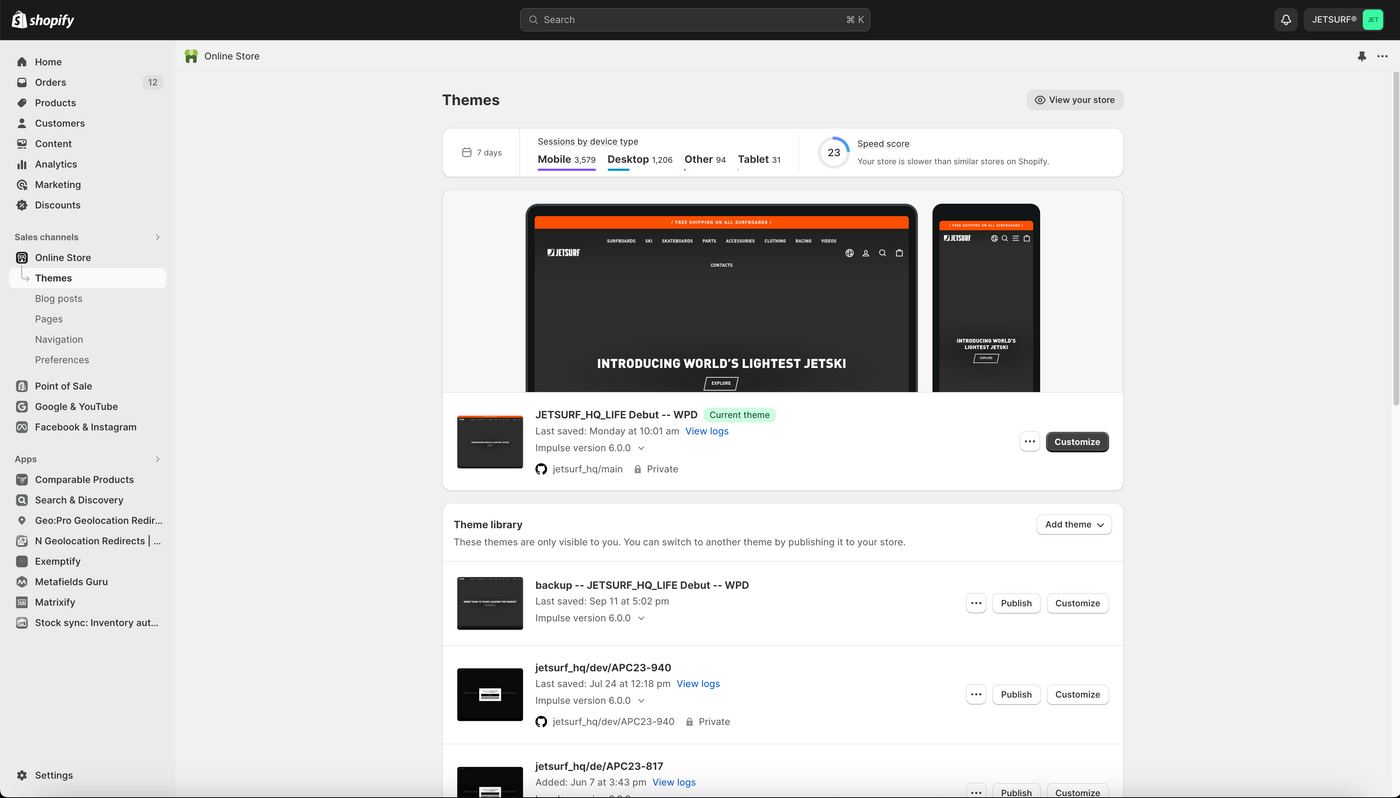Select the Tablet sessions tab
Screen dimensions: 1400x798
point(759,160)
